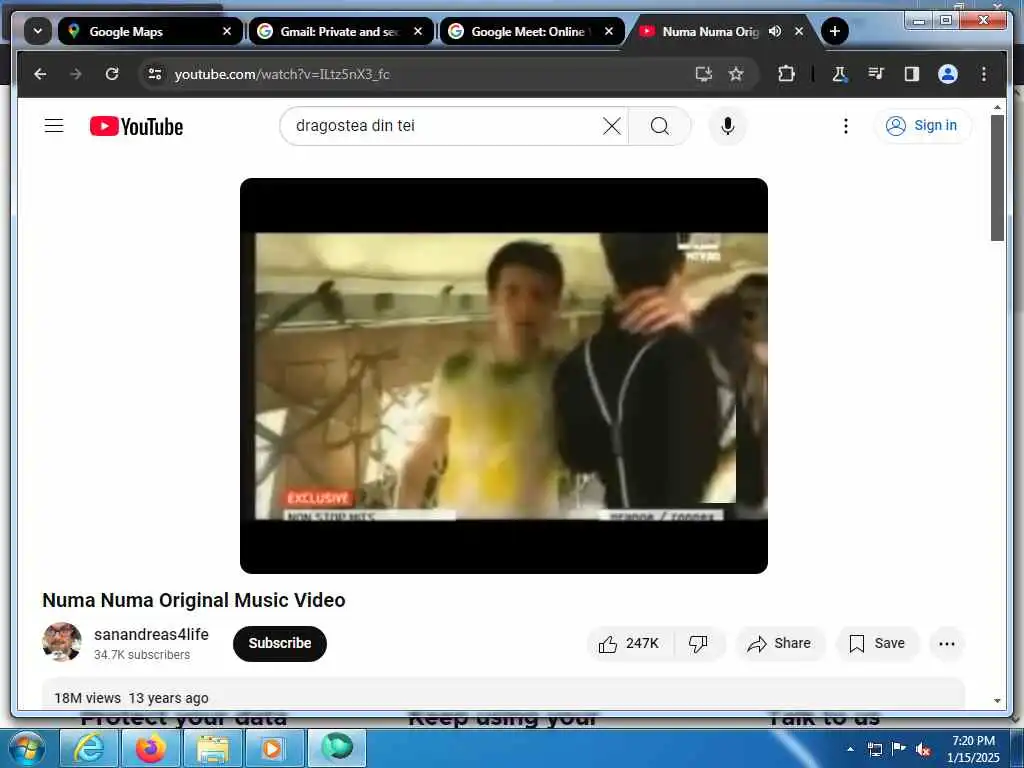Start voice search with the microphone
1024x768 pixels.
[x=728, y=125]
